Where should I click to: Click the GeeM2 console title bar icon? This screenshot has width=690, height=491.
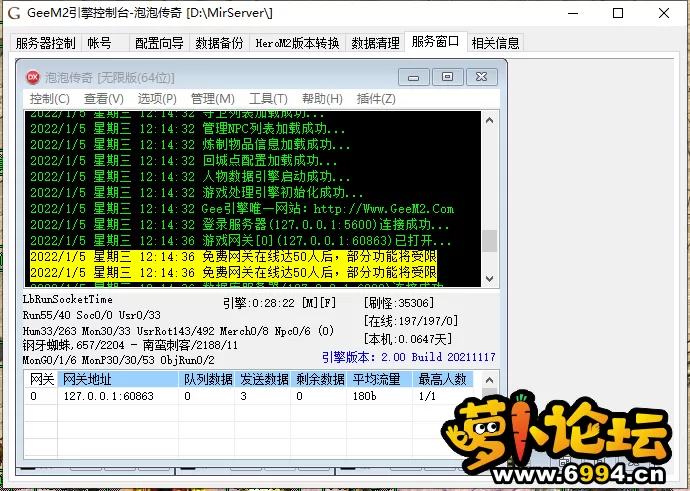pos(14,13)
